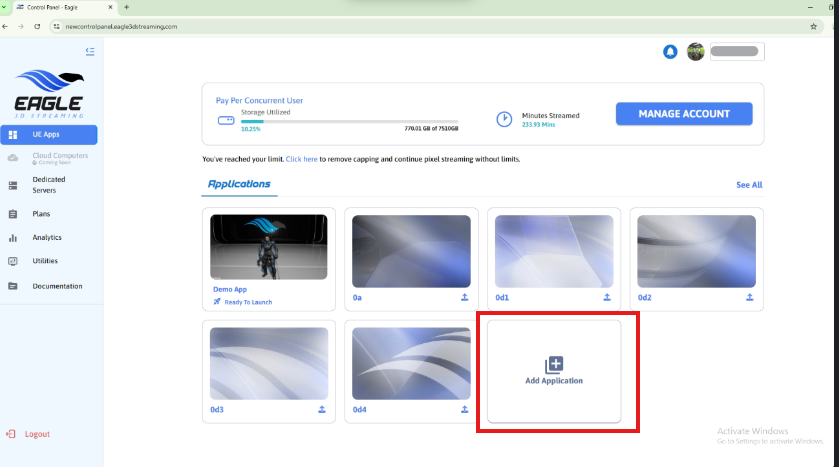Open the Add Application tile
The width and height of the screenshot is (839, 467).
[x=554, y=370]
